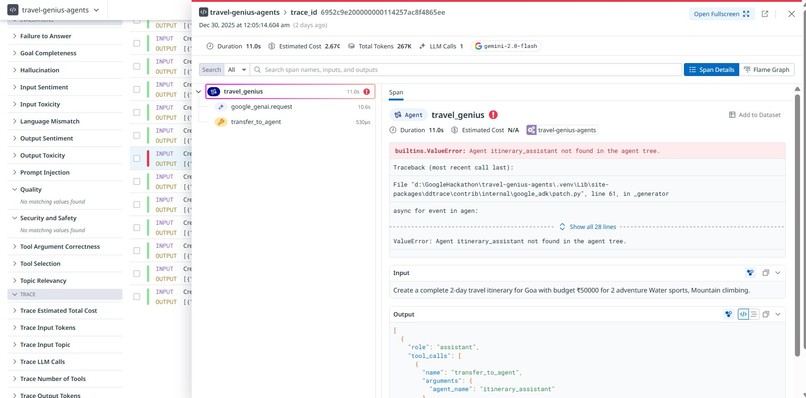The image size is (806, 398).
Task: Switch Output to plain text view
Action: (x=754, y=314)
